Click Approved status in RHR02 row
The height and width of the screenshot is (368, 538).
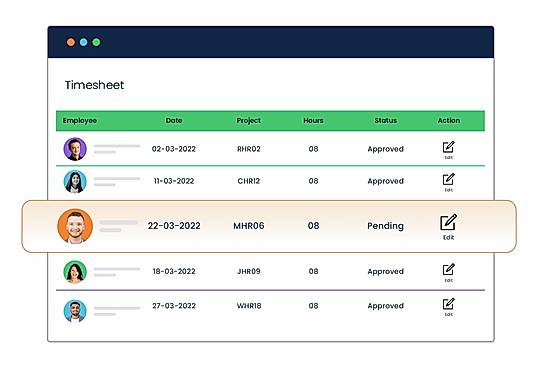[x=386, y=149]
